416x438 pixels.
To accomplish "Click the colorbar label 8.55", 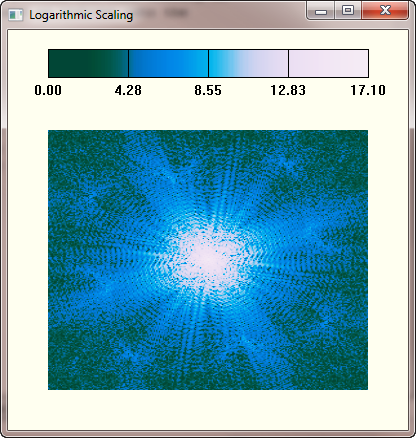I will click(x=208, y=90).
